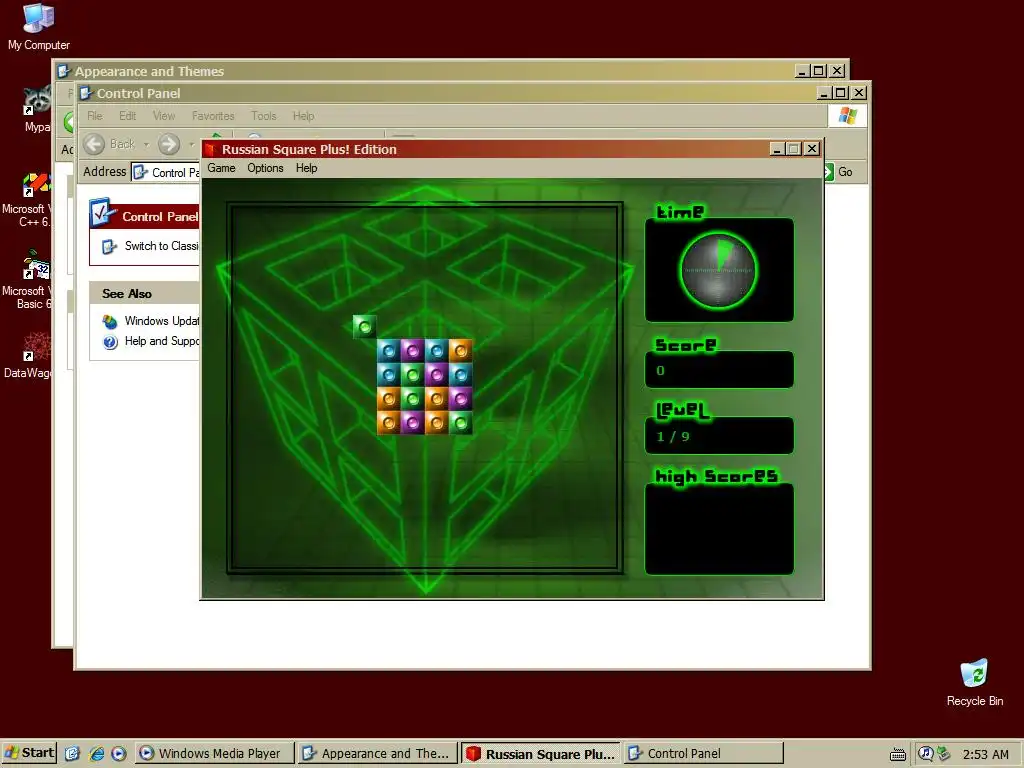Open the Forward history dropdown arrow
The height and width of the screenshot is (768, 1024).
191,144
